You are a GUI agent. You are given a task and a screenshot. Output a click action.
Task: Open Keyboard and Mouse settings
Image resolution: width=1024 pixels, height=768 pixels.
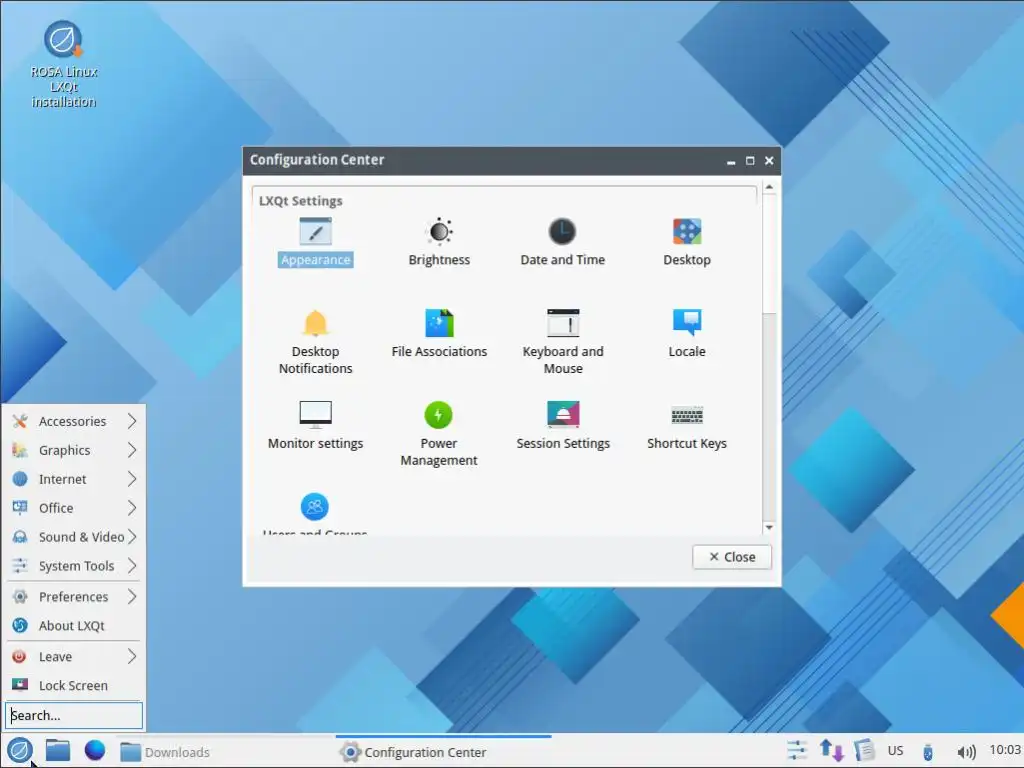pos(562,341)
